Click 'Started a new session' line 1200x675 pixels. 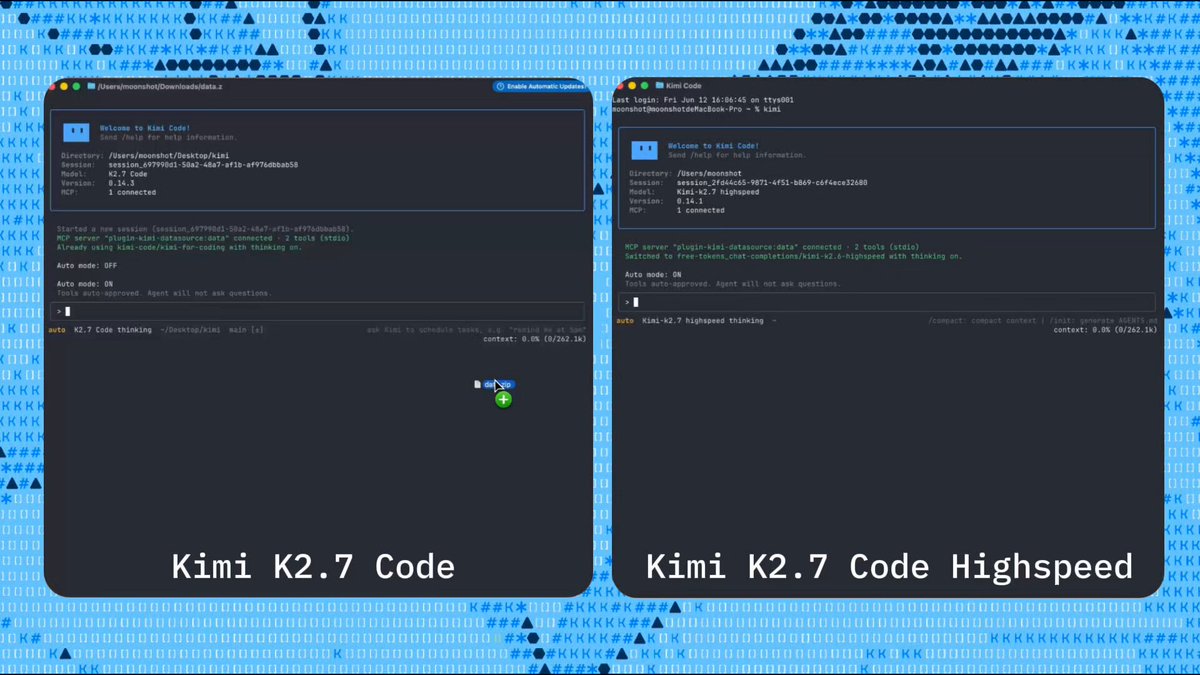(203, 229)
